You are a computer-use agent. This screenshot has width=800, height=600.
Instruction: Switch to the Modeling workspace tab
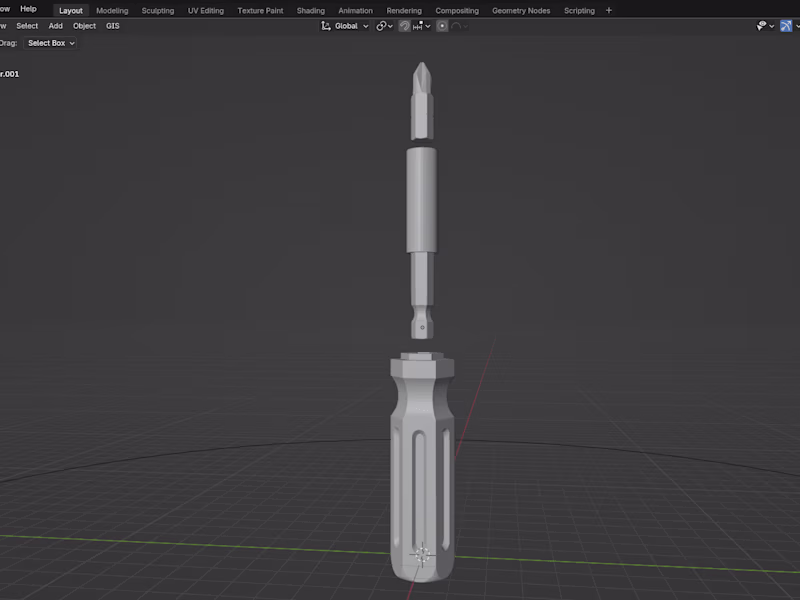pyautogui.click(x=112, y=10)
